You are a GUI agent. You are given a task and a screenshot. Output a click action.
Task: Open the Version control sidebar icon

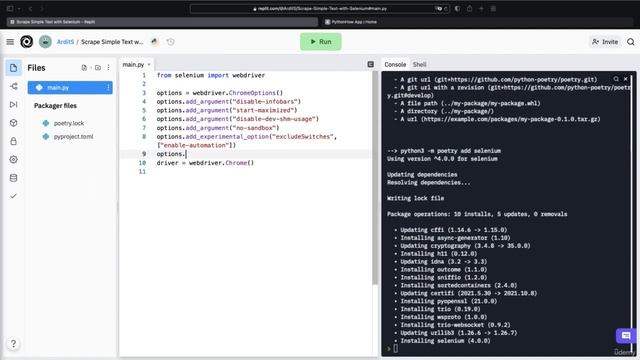click(x=13, y=86)
